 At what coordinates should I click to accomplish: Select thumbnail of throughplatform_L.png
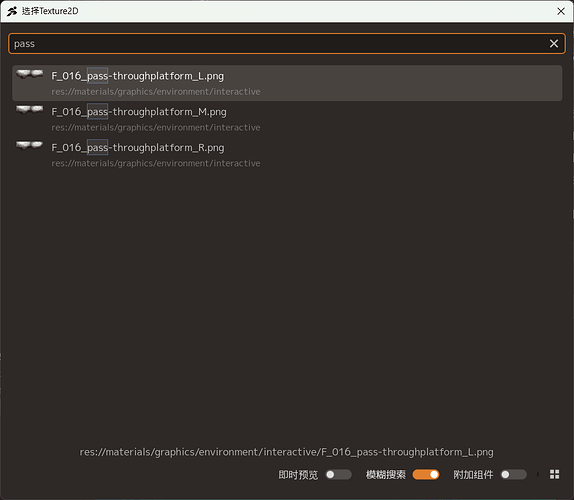pyautogui.click(x=29, y=74)
